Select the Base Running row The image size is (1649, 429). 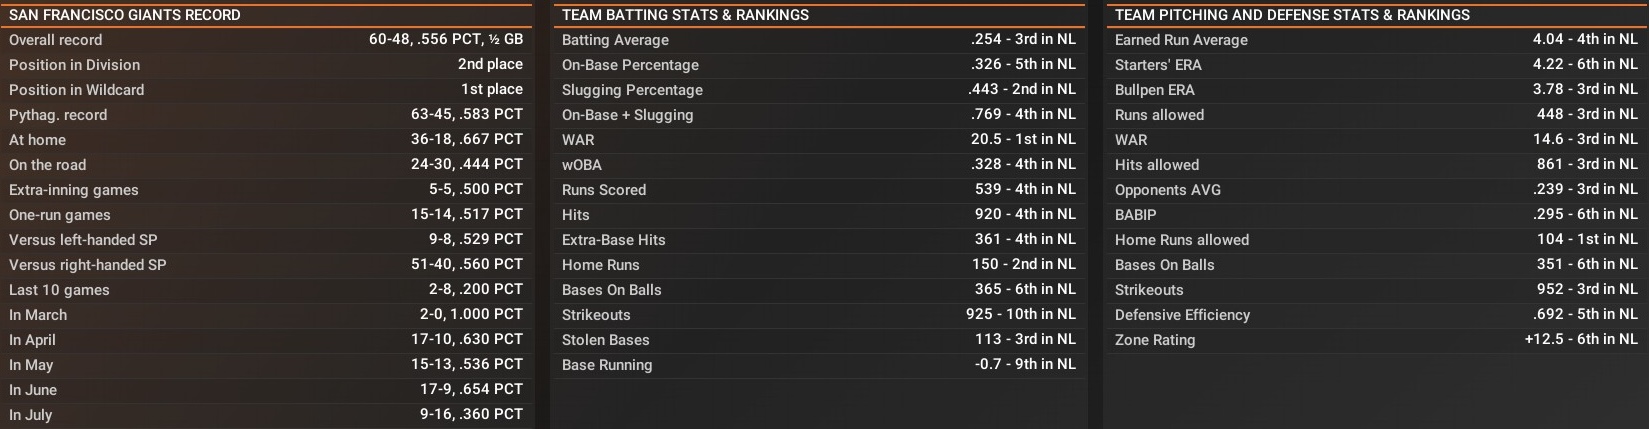[x=818, y=365]
